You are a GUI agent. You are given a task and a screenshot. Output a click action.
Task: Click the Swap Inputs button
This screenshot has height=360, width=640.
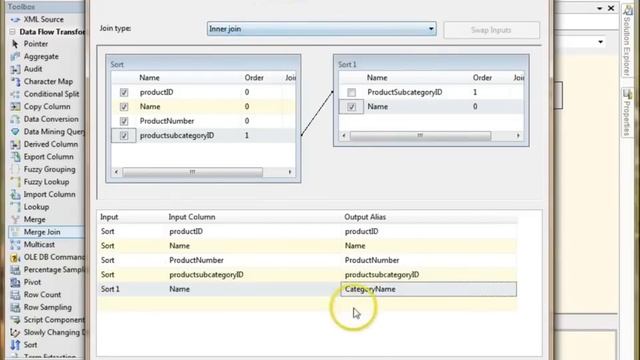491,30
